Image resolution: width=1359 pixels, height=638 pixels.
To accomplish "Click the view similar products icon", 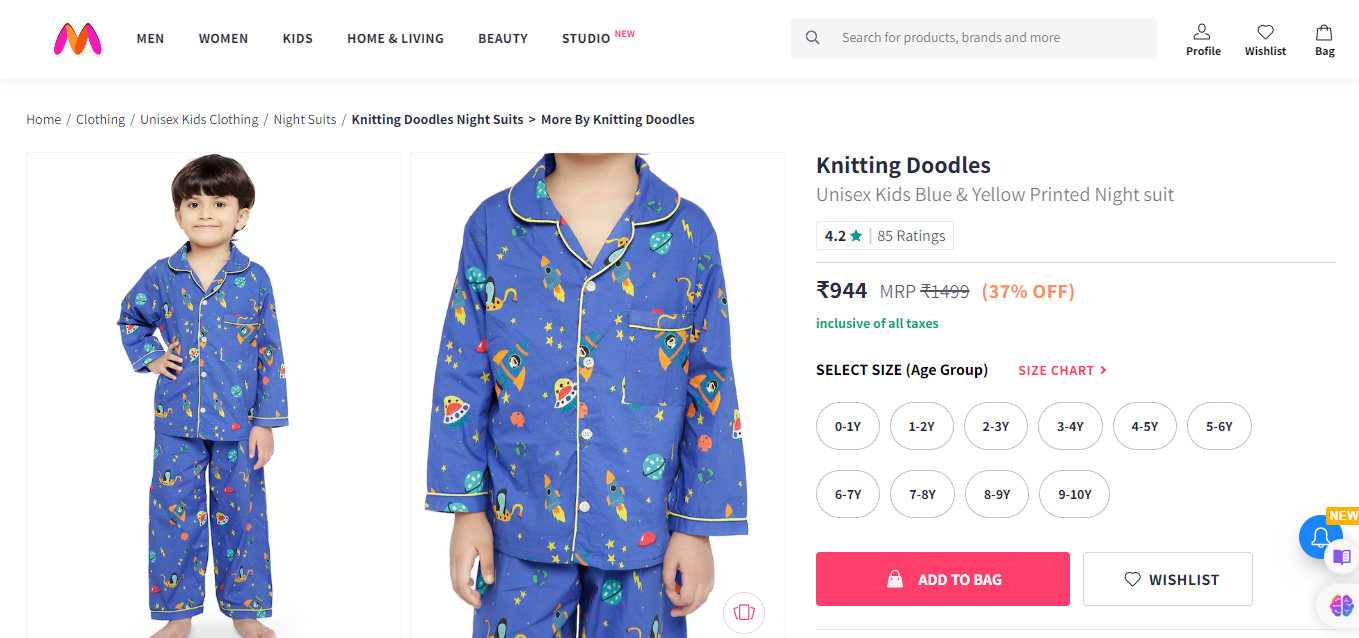I will 743,612.
